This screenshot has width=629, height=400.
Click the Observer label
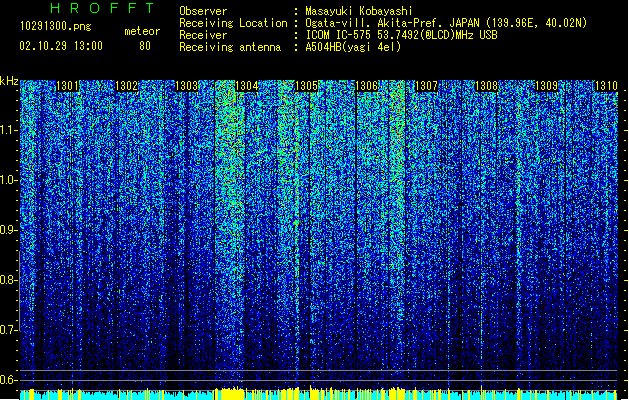203,11
